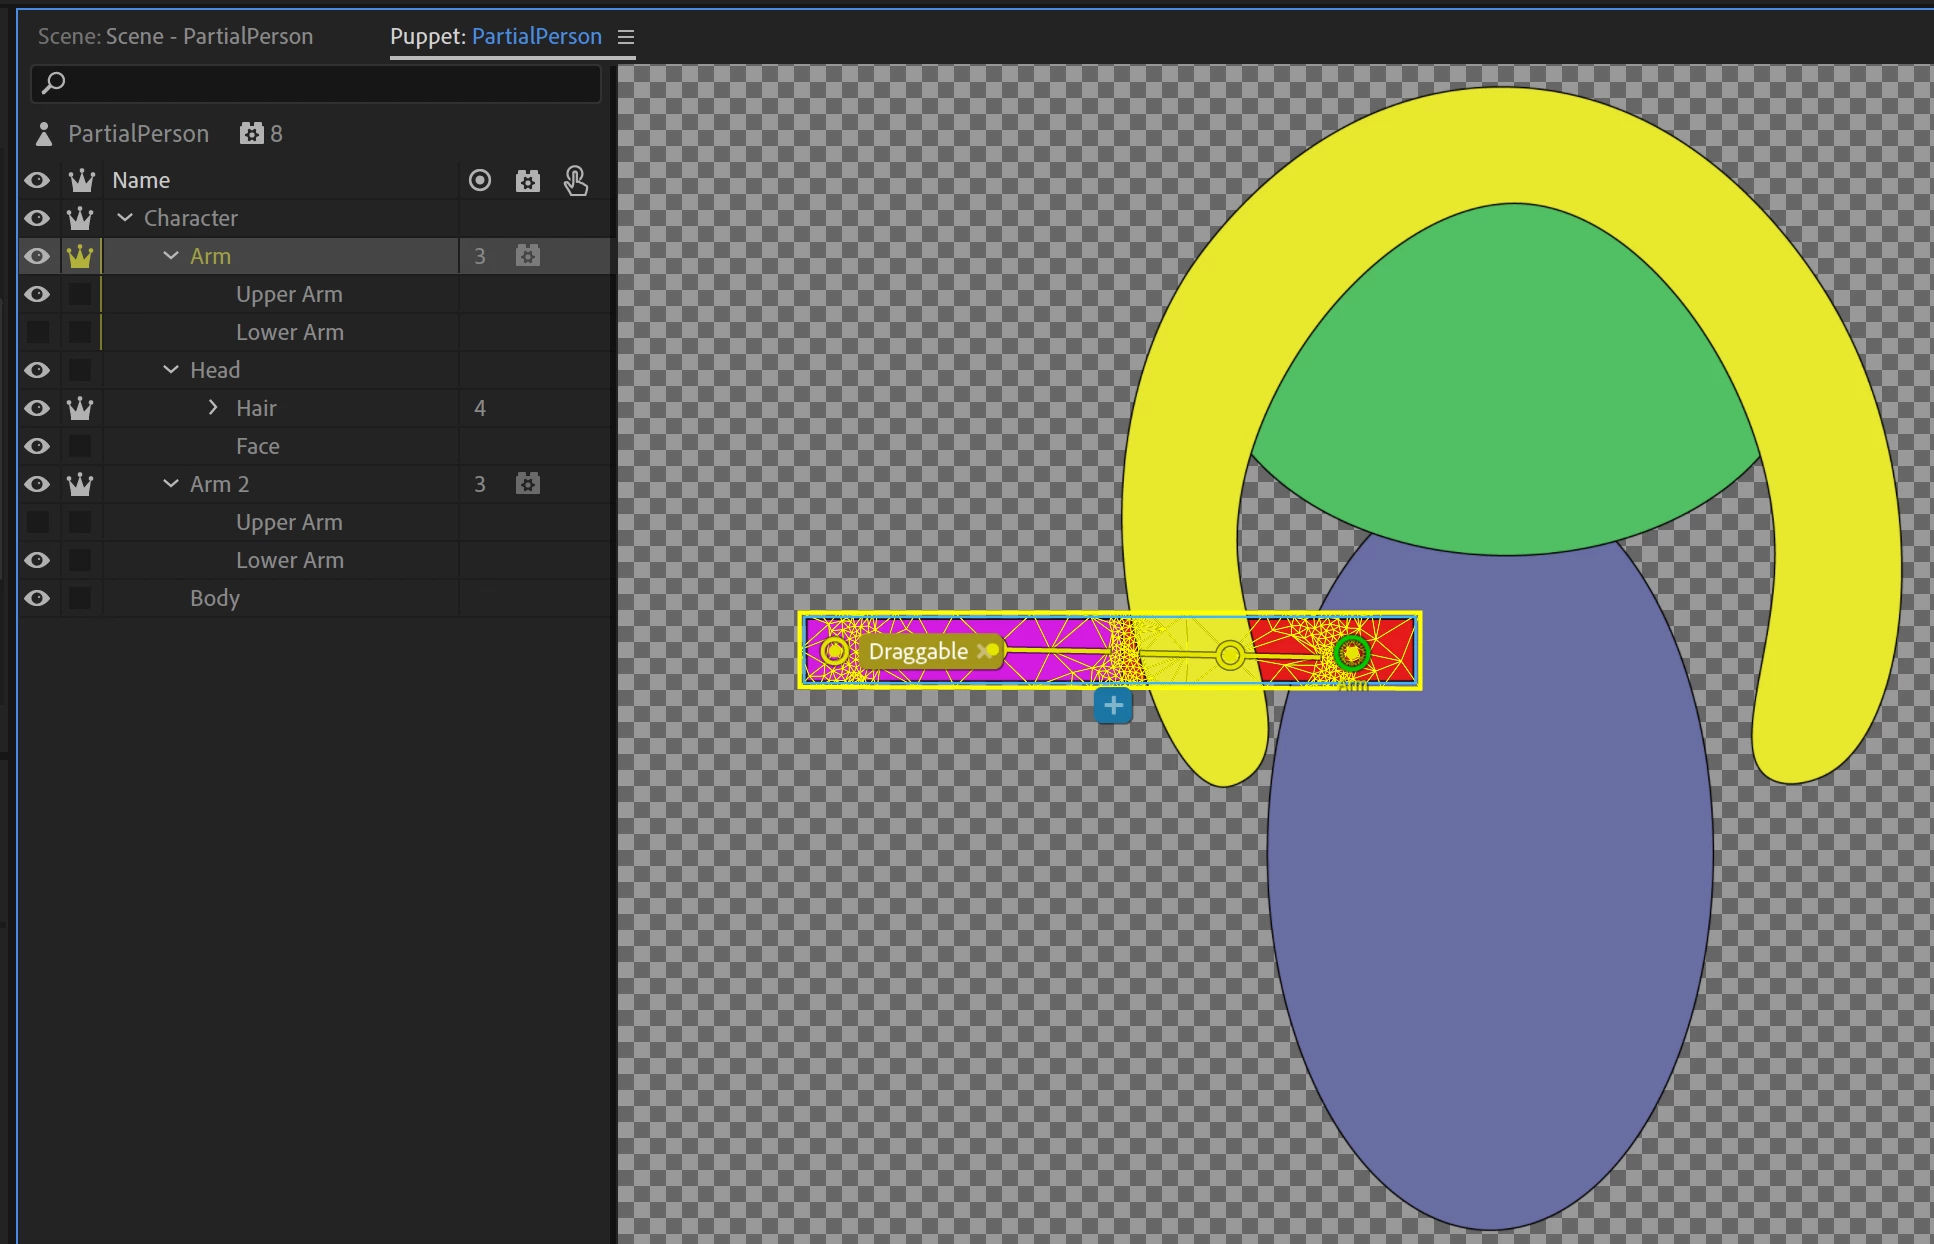Switch to Scene - PartialPerson tab
The width and height of the screenshot is (1934, 1244).
pyautogui.click(x=176, y=36)
